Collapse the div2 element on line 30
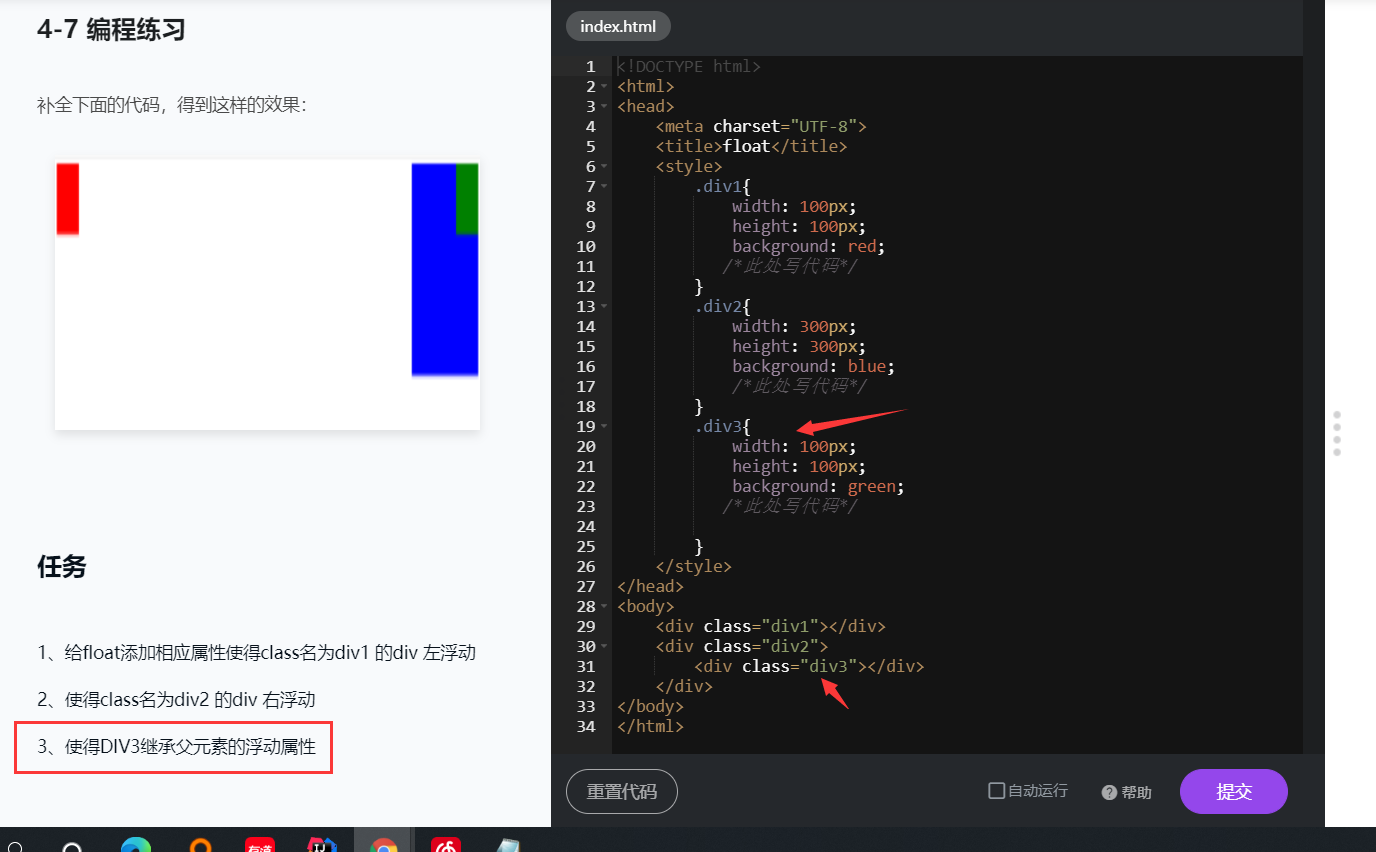 [x=604, y=646]
